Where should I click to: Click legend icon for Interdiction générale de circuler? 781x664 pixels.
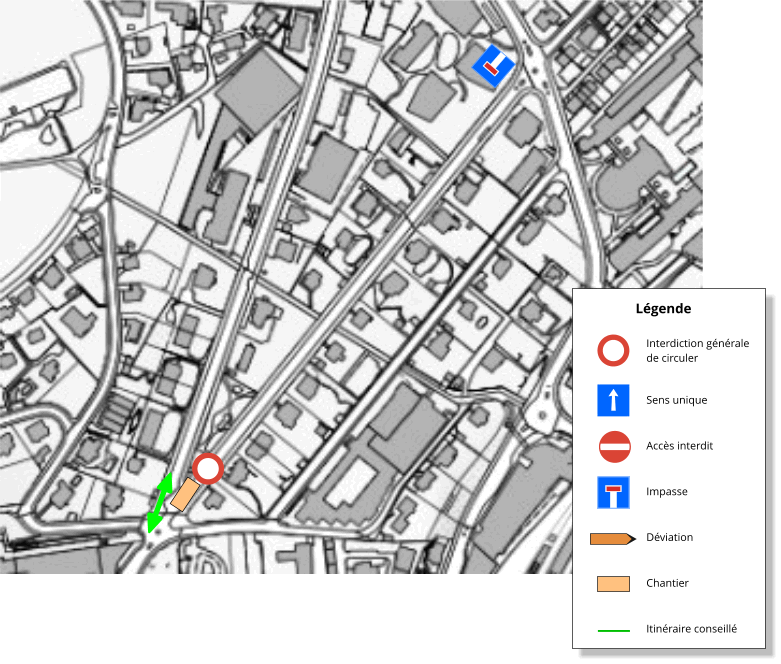pos(613,350)
